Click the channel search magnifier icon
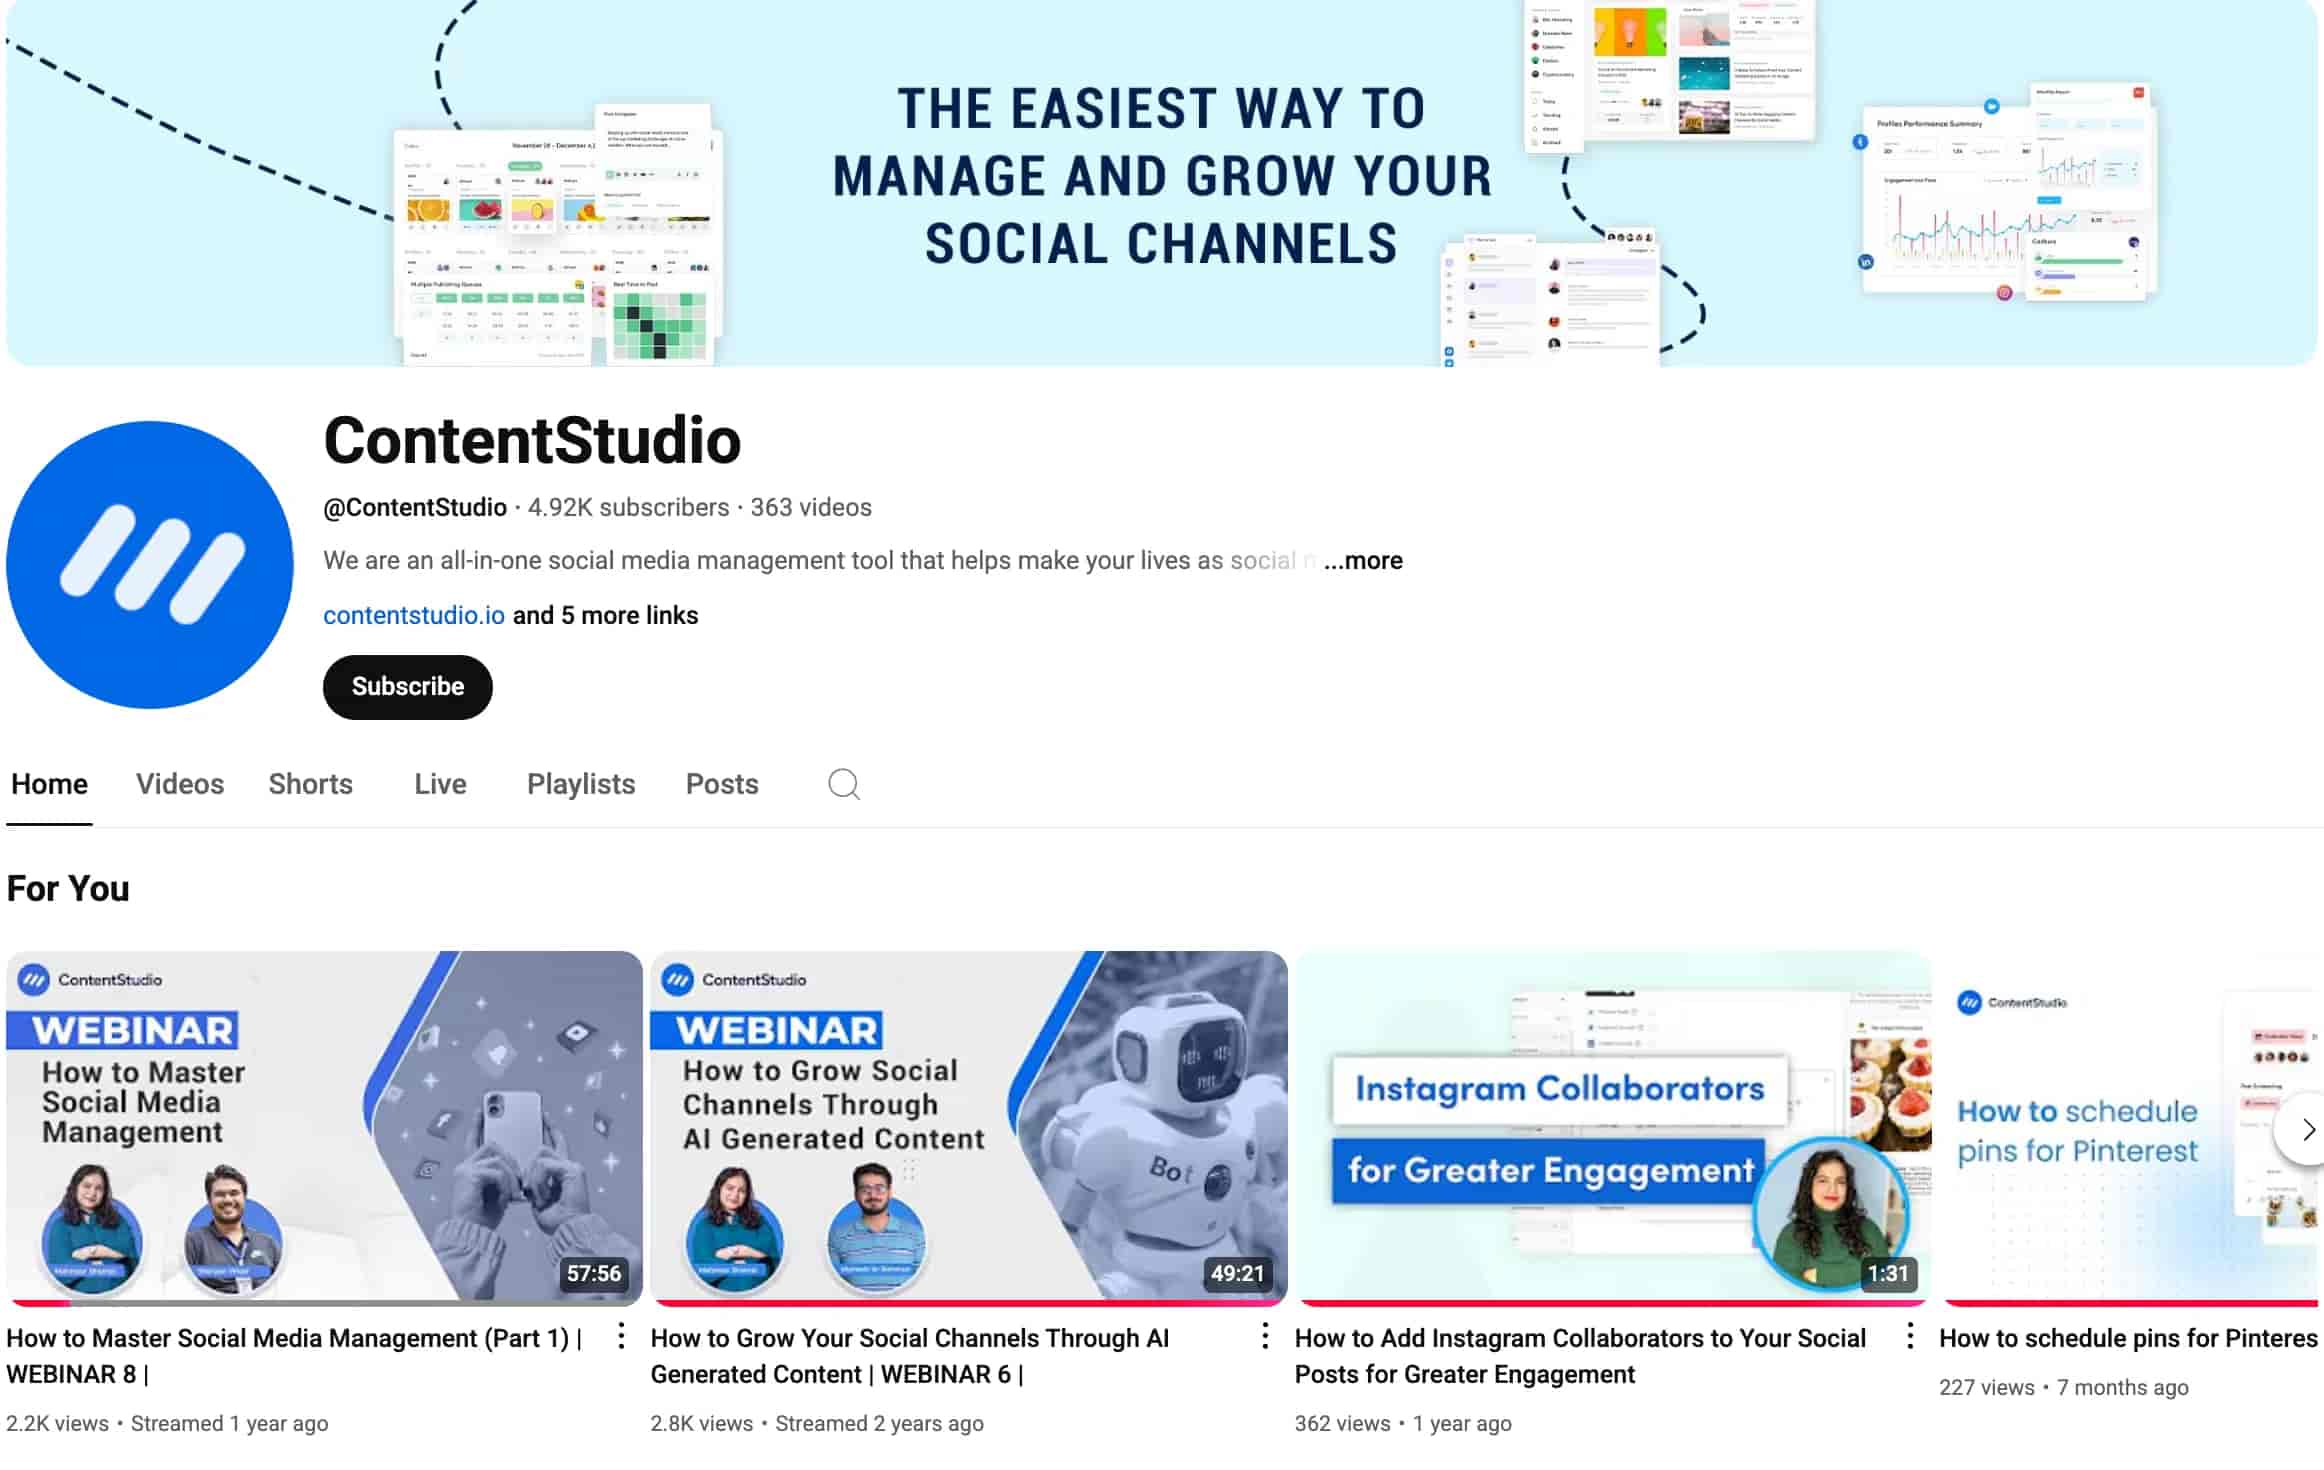Viewport: 2324px width, 1470px height. point(843,784)
